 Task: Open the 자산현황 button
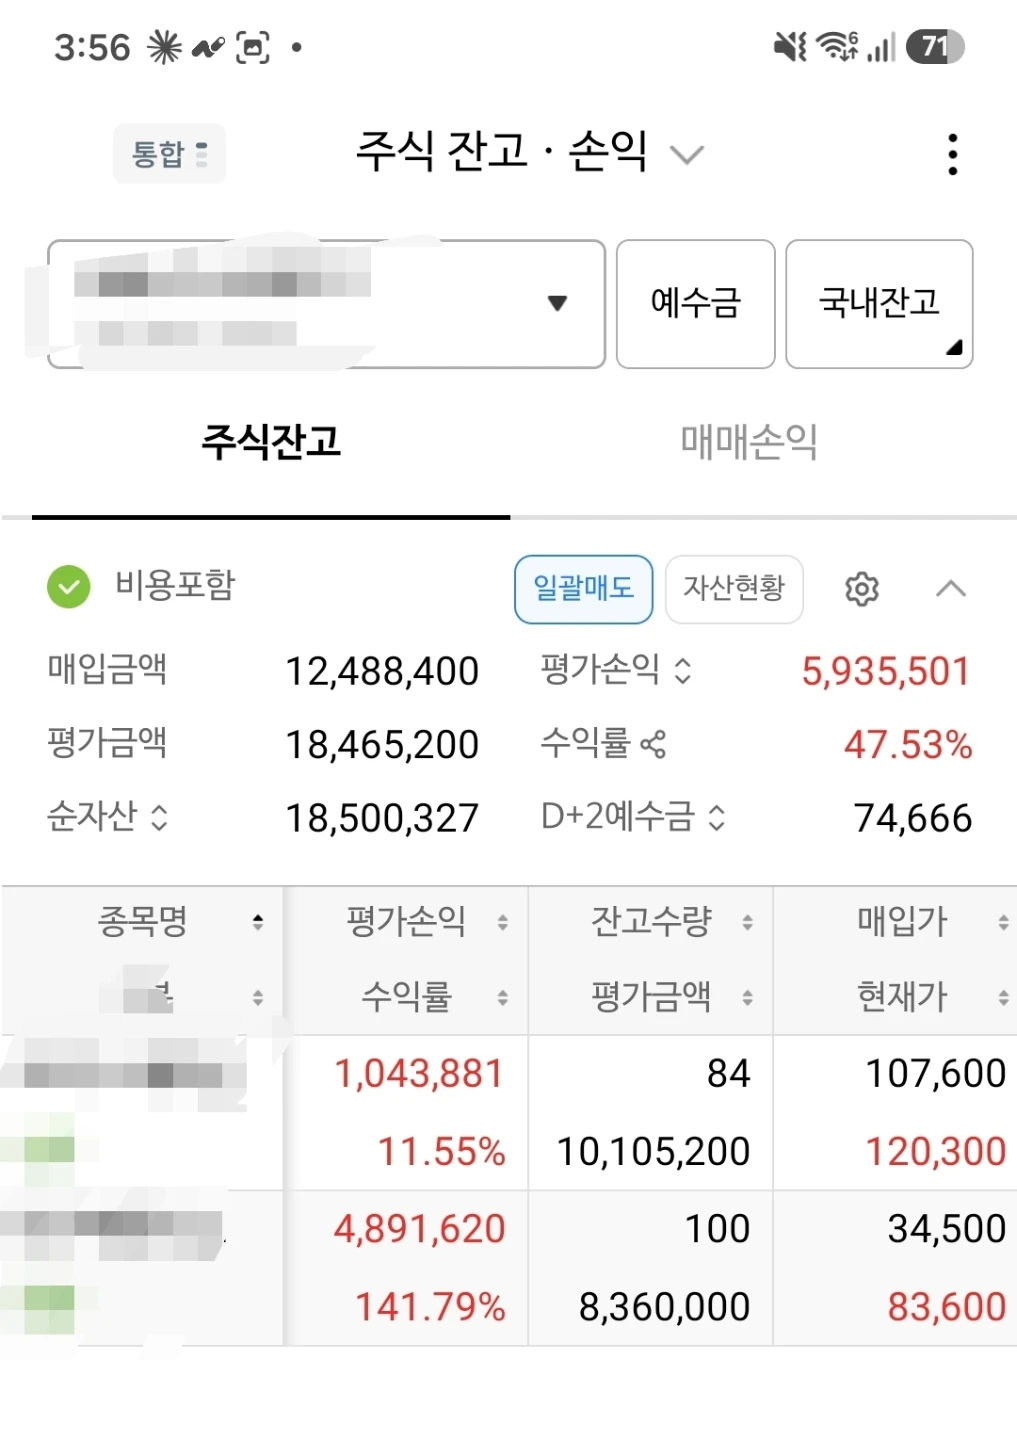(734, 589)
